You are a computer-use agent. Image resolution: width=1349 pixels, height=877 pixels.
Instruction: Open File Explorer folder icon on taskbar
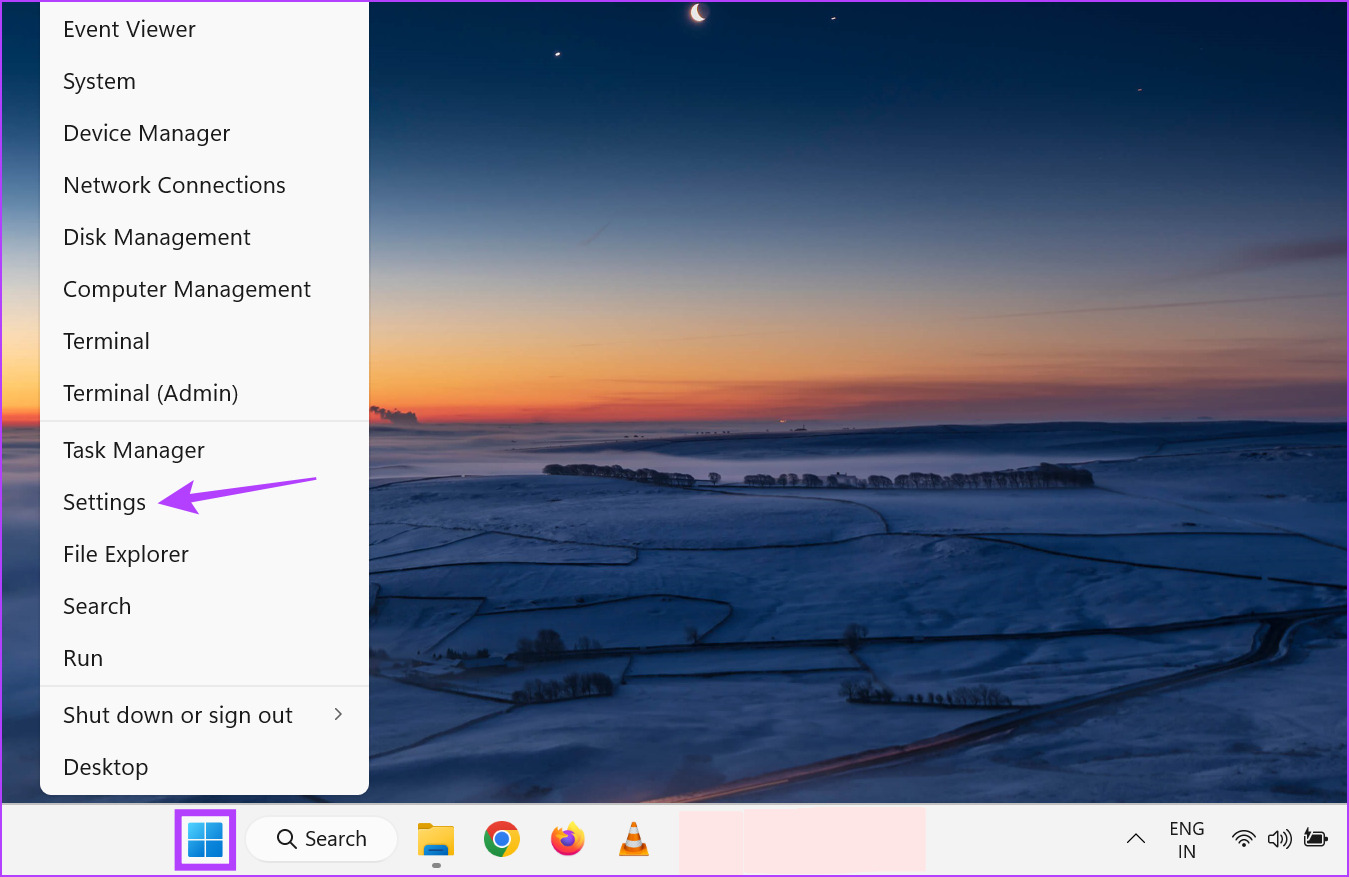pyautogui.click(x=436, y=839)
